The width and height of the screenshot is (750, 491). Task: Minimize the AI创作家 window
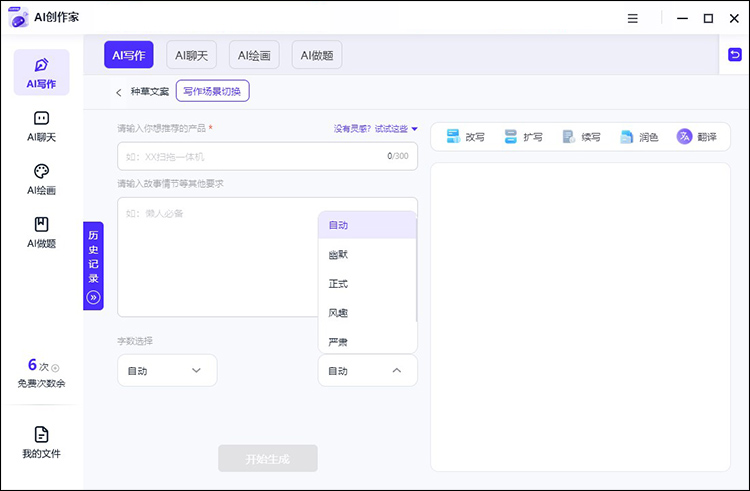click(x=683, y=19)
